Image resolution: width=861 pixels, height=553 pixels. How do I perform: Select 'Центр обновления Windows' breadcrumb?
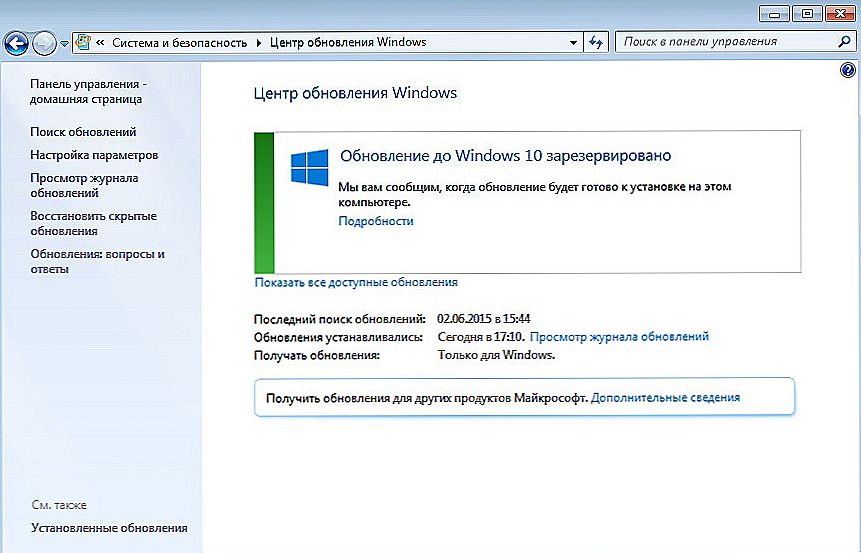pyautogui.click(x=348, y=42)
